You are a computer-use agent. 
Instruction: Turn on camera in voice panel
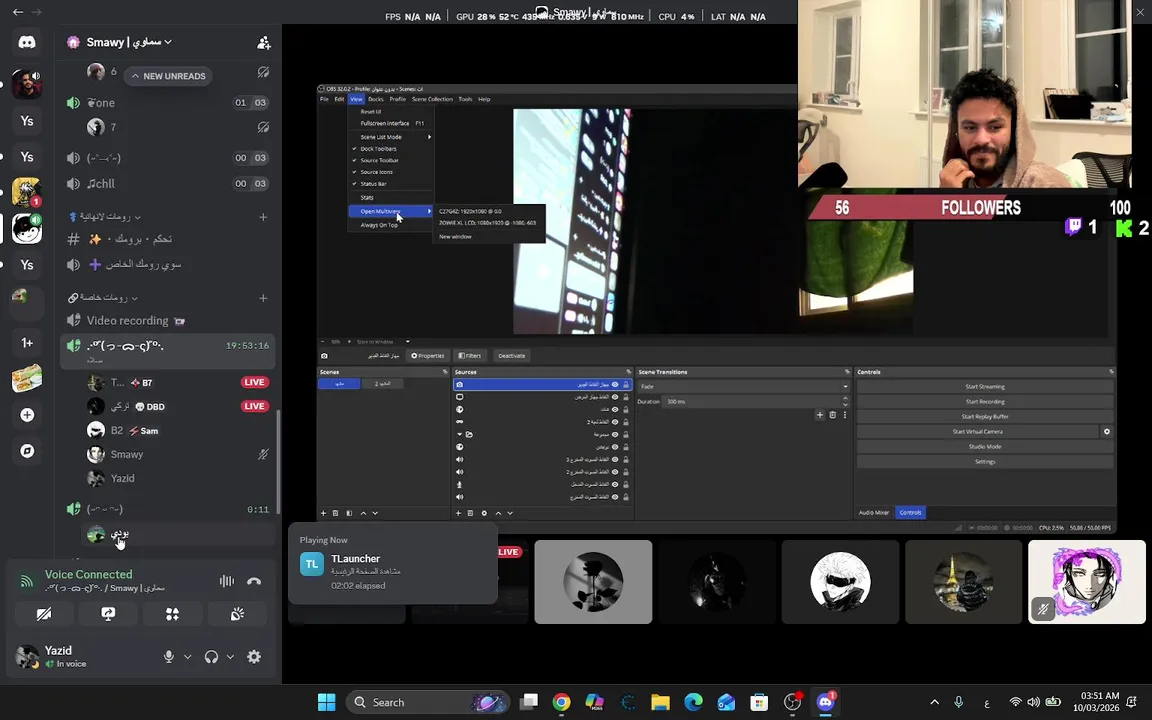(44, 614)
